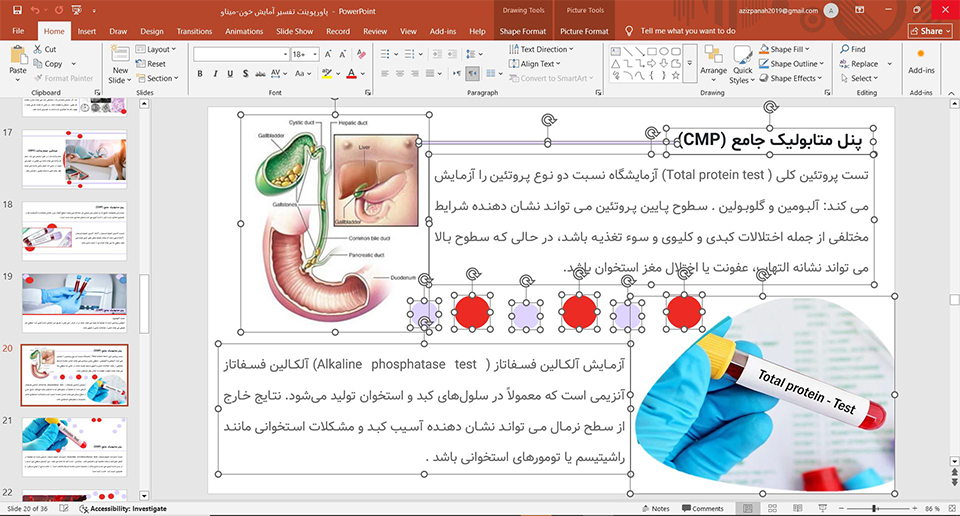The height and width of the screenshot is (516, 960).
Task: Click the Undo arrow icon
Action: (35, 10)
